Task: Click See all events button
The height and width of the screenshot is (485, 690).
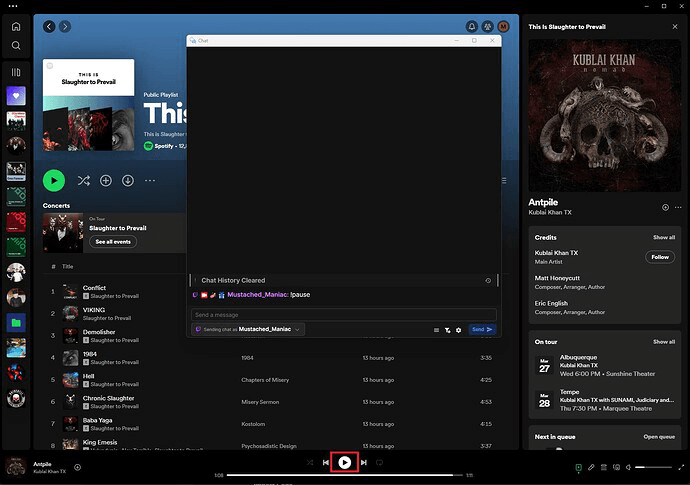Action: [113, 242]
